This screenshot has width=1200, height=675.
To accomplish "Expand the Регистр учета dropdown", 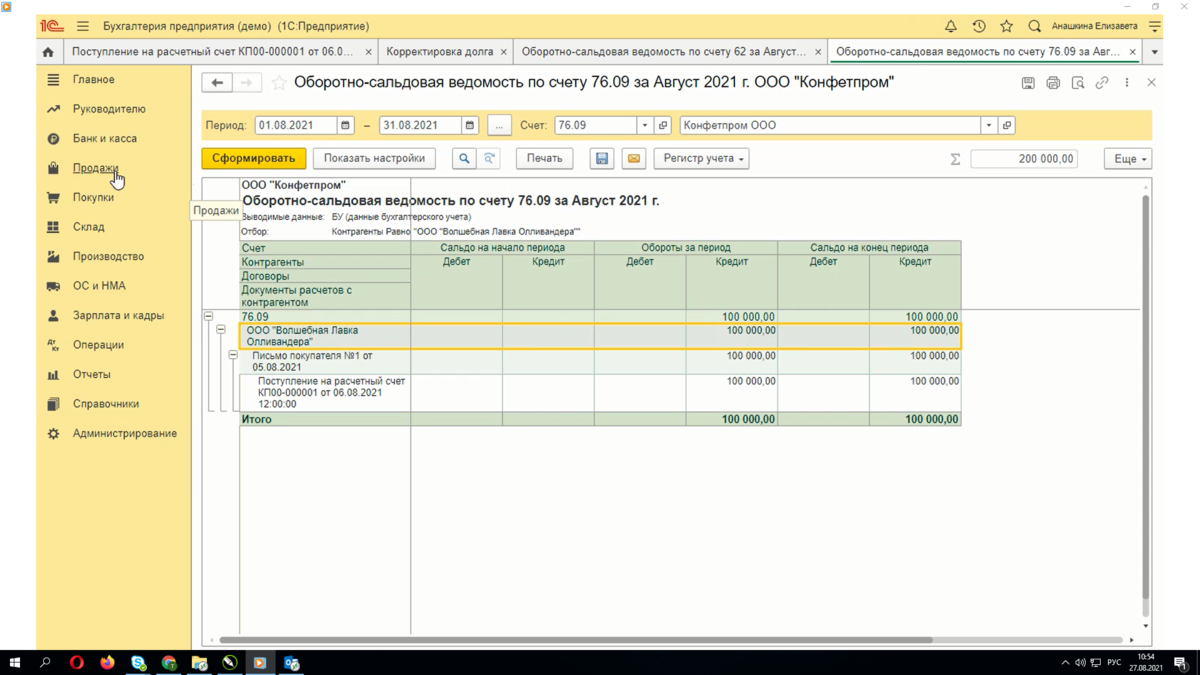I will (x=703, y=158).
